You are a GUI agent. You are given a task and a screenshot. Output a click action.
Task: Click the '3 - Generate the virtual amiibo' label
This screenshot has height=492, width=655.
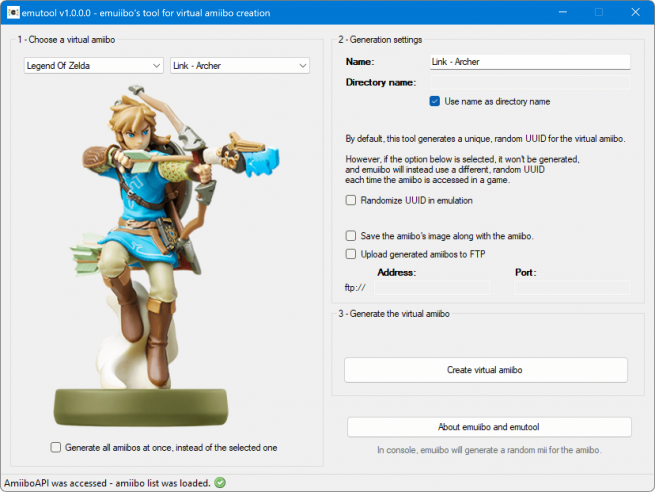point(394,314)
